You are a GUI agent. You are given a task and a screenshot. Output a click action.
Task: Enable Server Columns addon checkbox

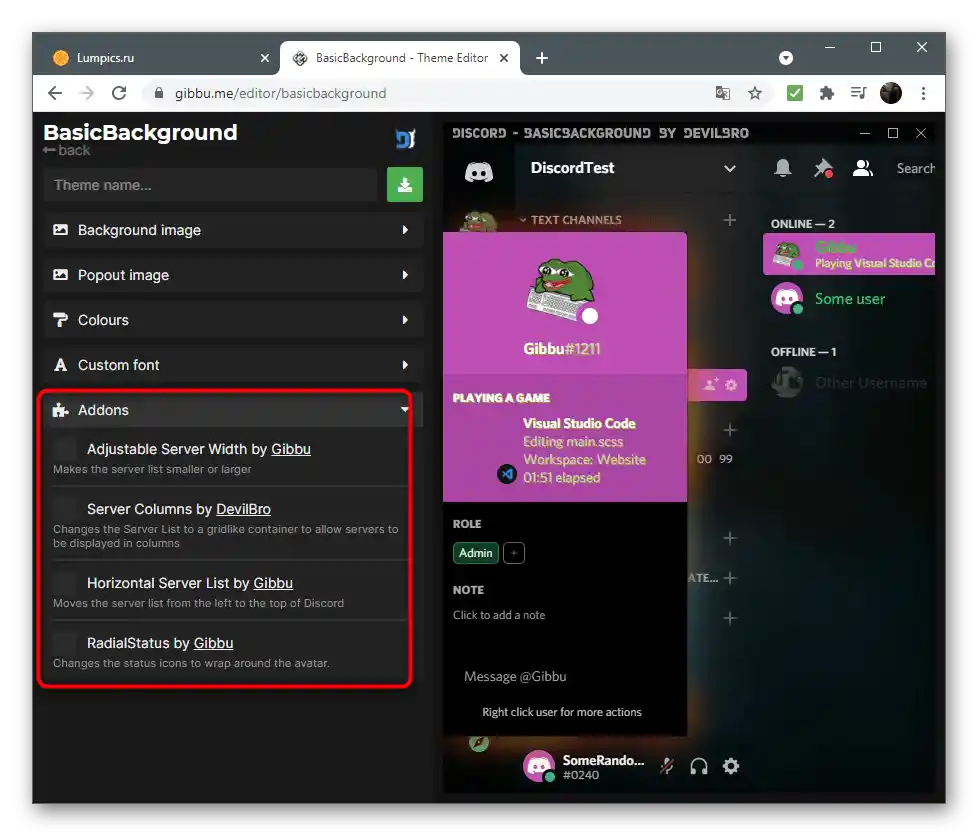(x=65, y=508)
